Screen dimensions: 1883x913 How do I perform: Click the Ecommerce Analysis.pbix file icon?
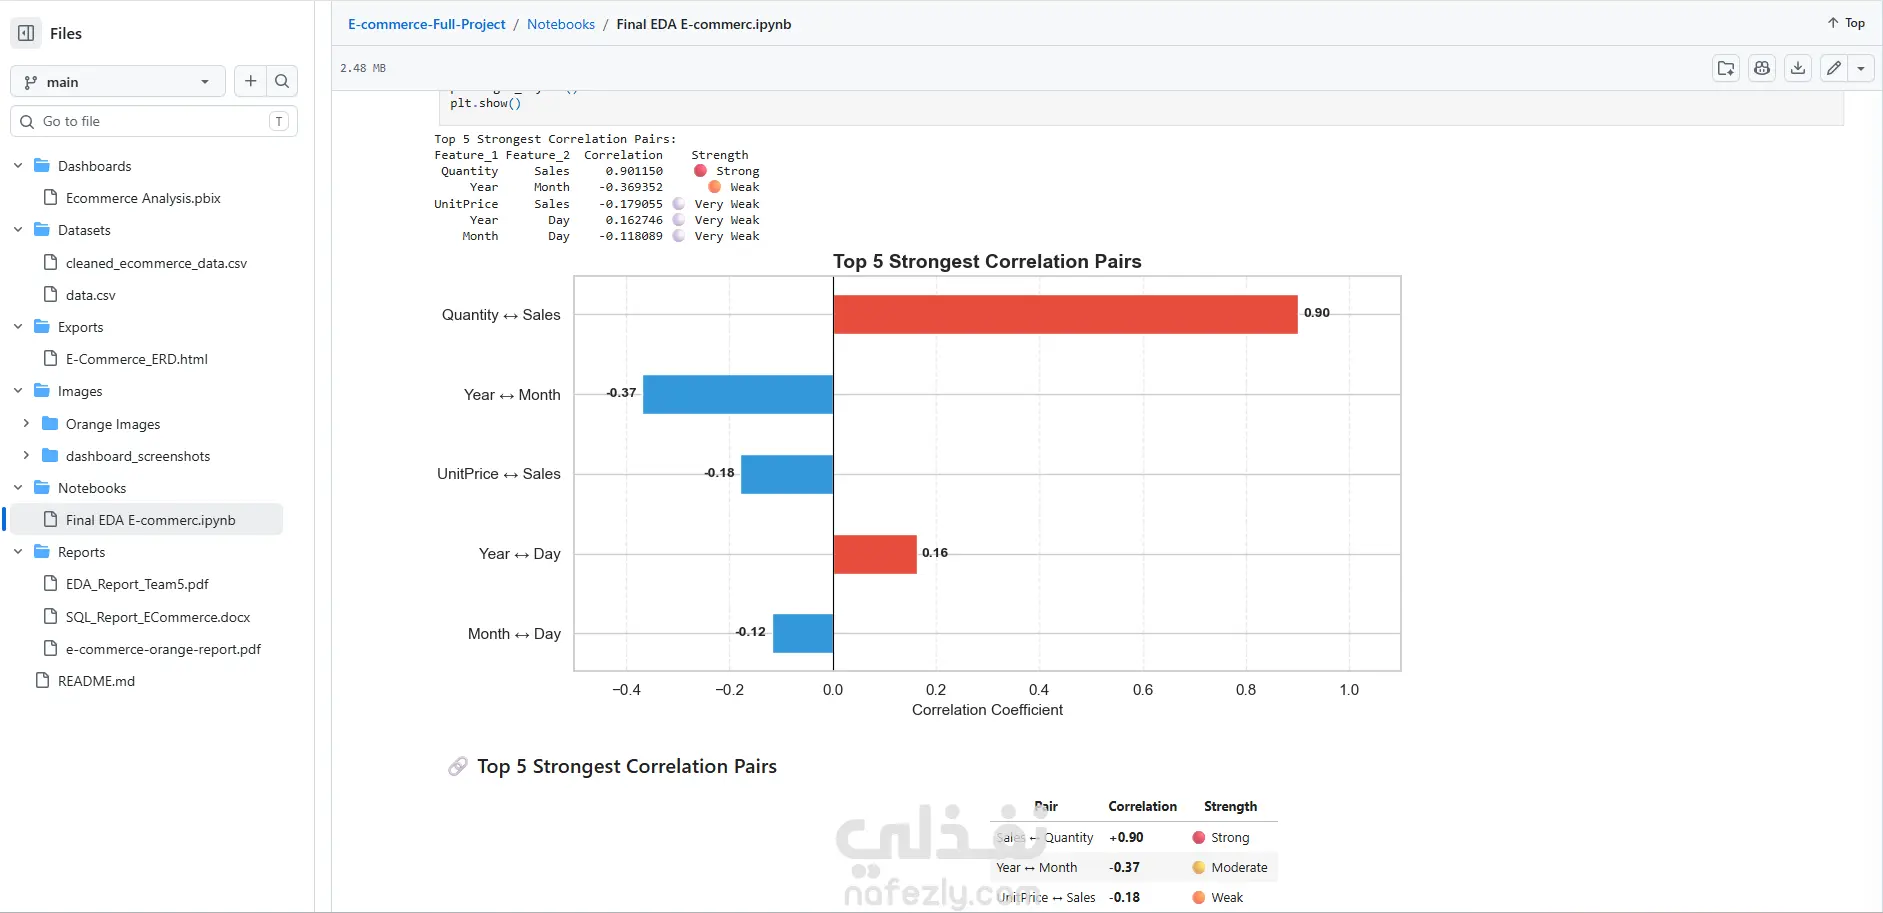click(50, 197)
